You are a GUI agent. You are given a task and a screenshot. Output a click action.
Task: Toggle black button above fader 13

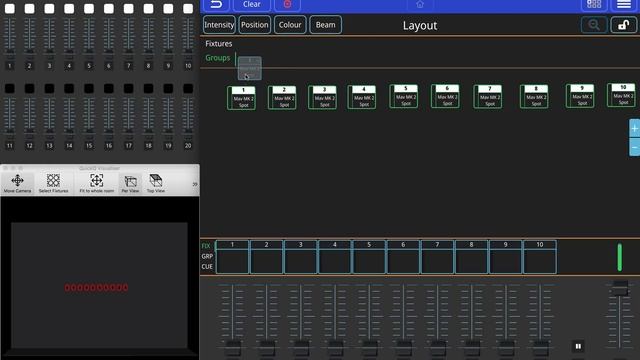click(49, 88)
